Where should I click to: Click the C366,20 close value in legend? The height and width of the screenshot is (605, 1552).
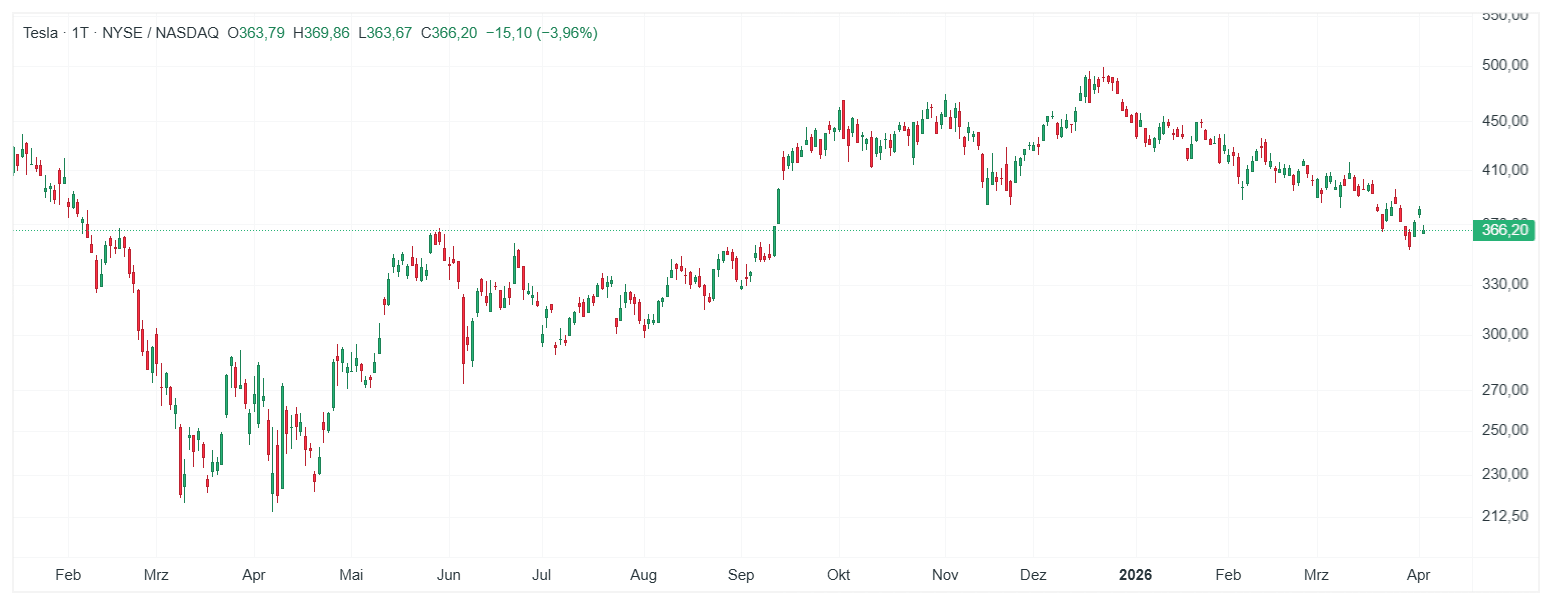point(449,33)
